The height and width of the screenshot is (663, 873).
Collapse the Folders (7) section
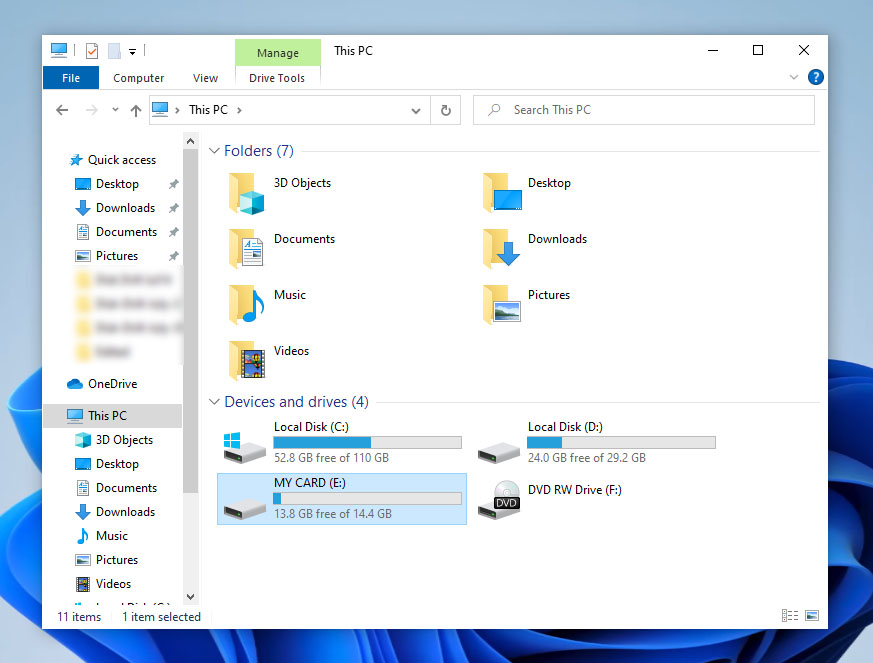214,150
